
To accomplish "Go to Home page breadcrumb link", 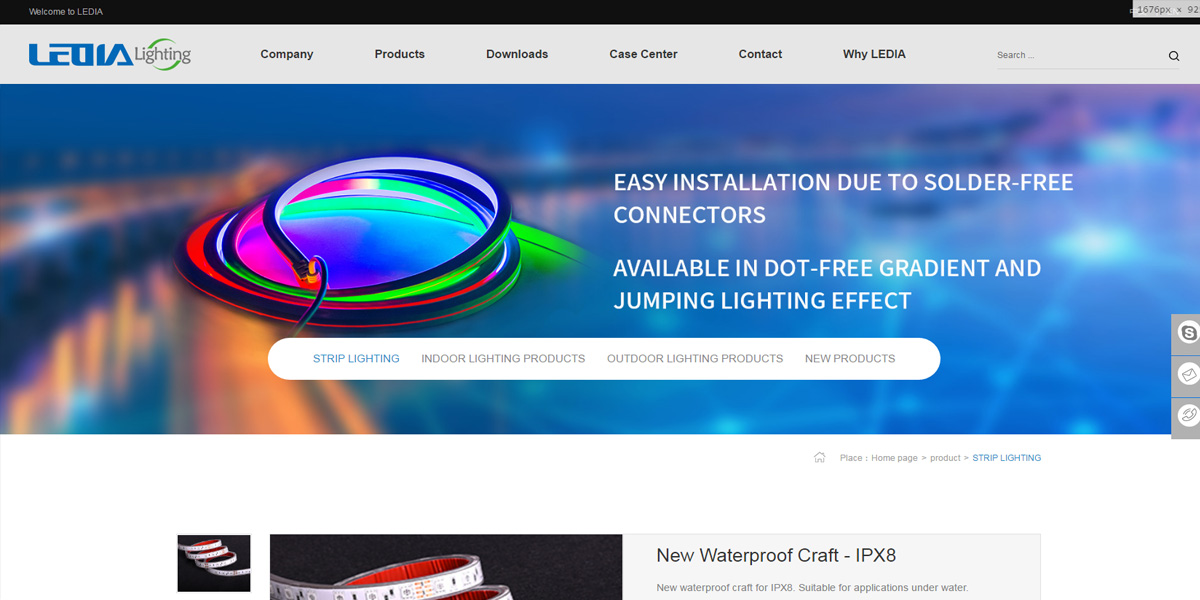I will 894,458.
